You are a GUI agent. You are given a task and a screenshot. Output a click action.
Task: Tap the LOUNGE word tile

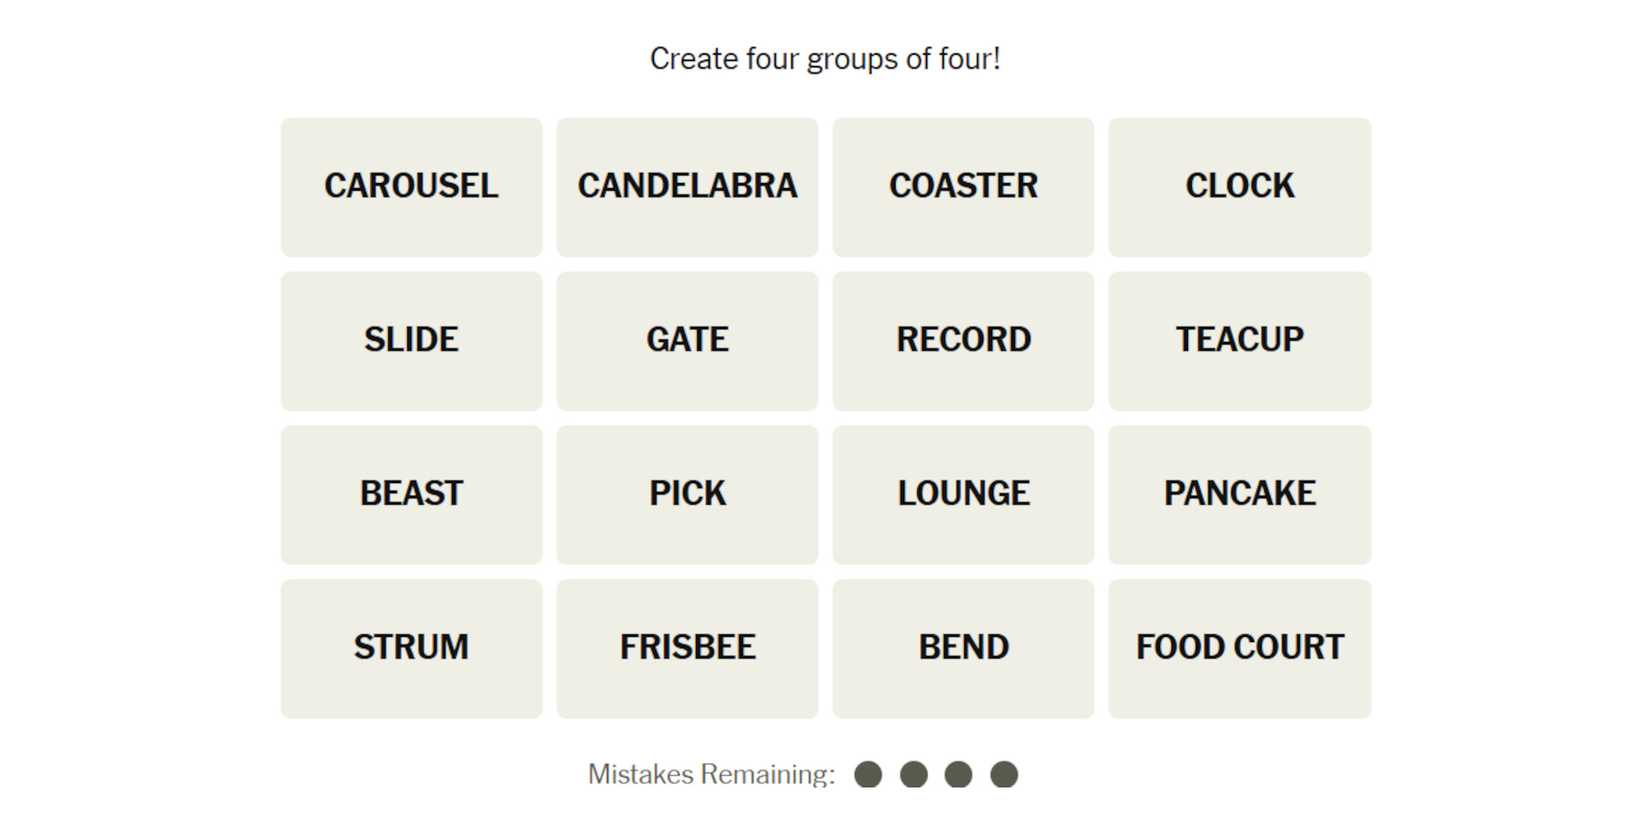pyautogui.click(x=963, y=495)
